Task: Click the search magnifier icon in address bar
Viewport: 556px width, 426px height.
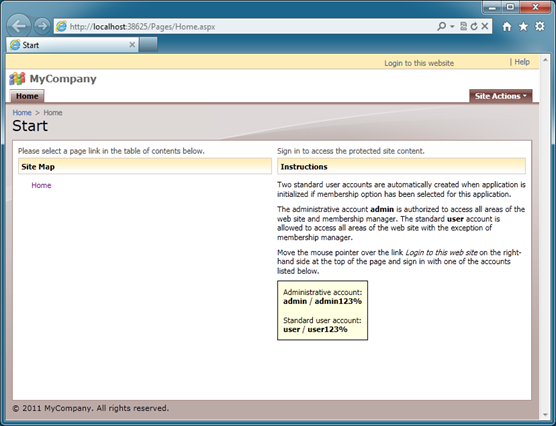Action: click(x=441, y=26)
